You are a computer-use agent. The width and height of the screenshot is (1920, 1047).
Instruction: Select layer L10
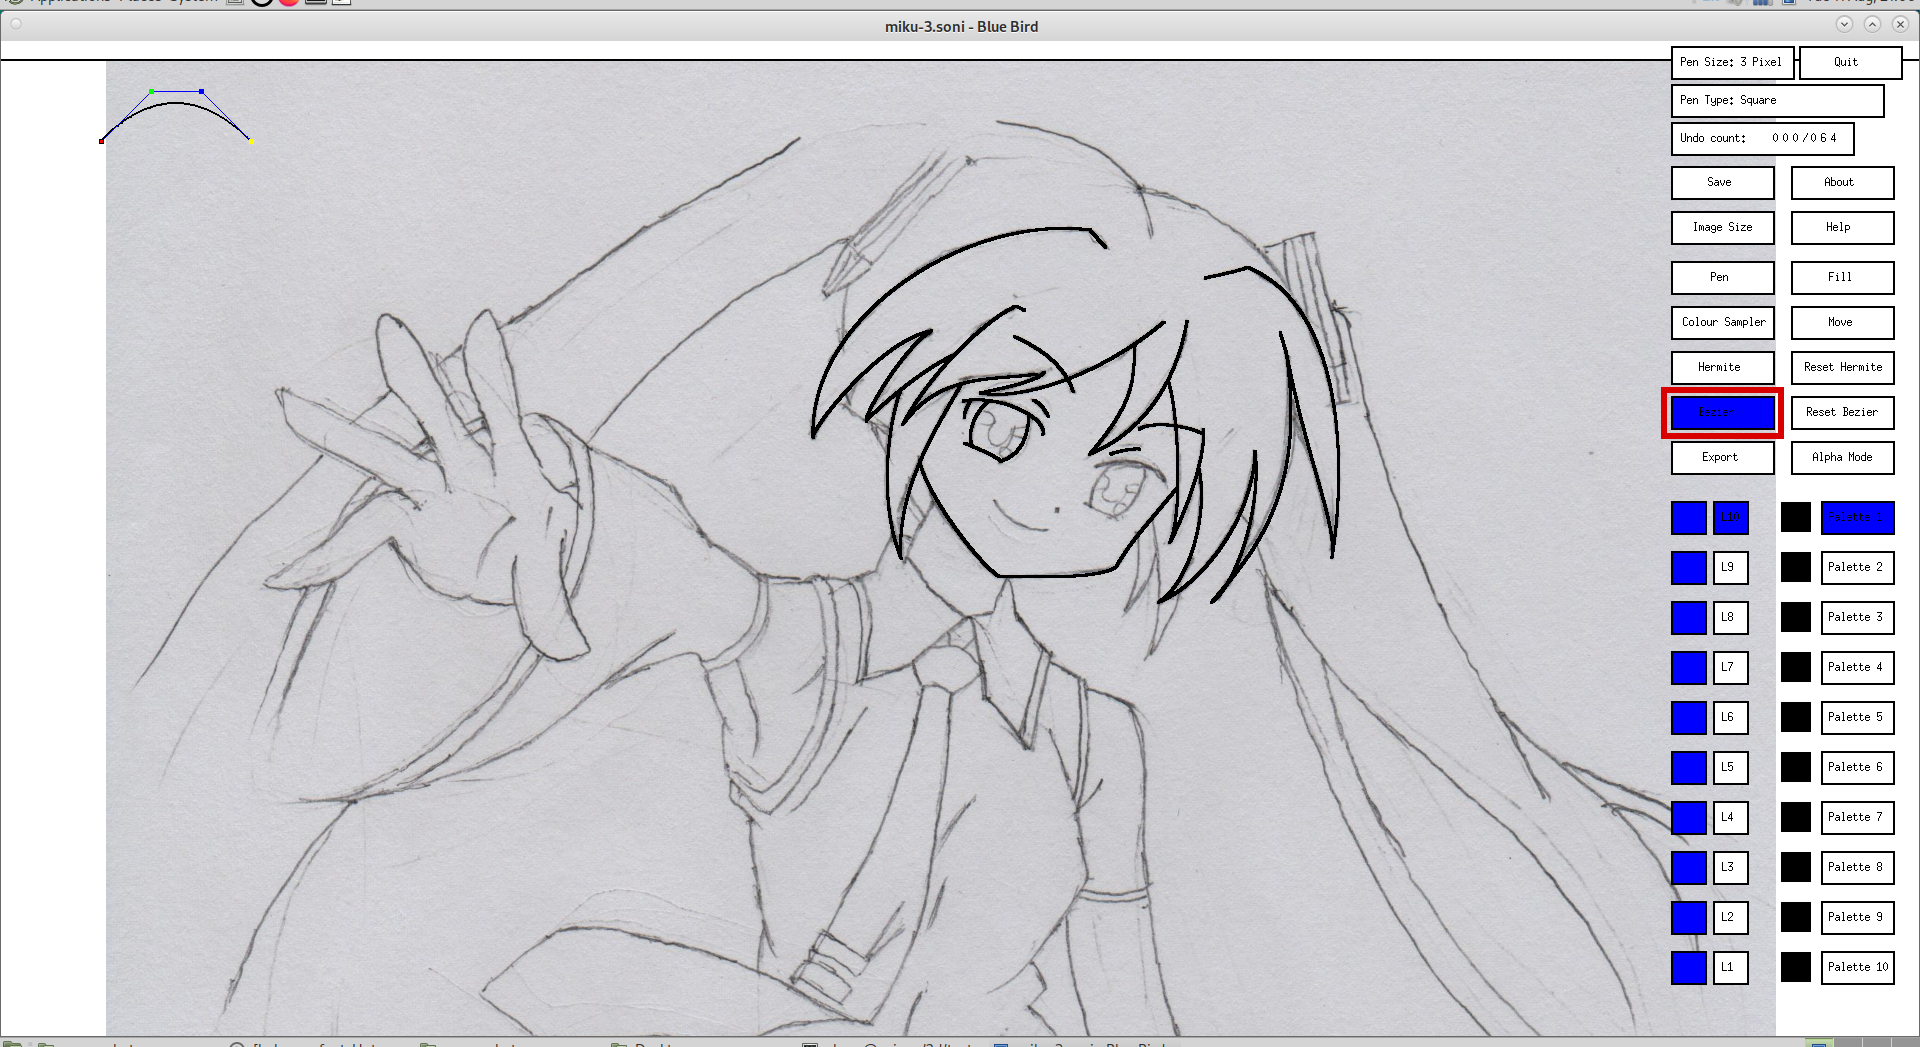click(1730, 518)
